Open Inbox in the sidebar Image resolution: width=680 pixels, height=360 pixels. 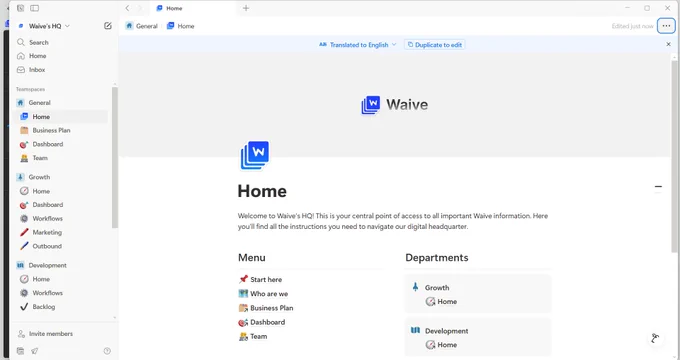click(37, 70)
